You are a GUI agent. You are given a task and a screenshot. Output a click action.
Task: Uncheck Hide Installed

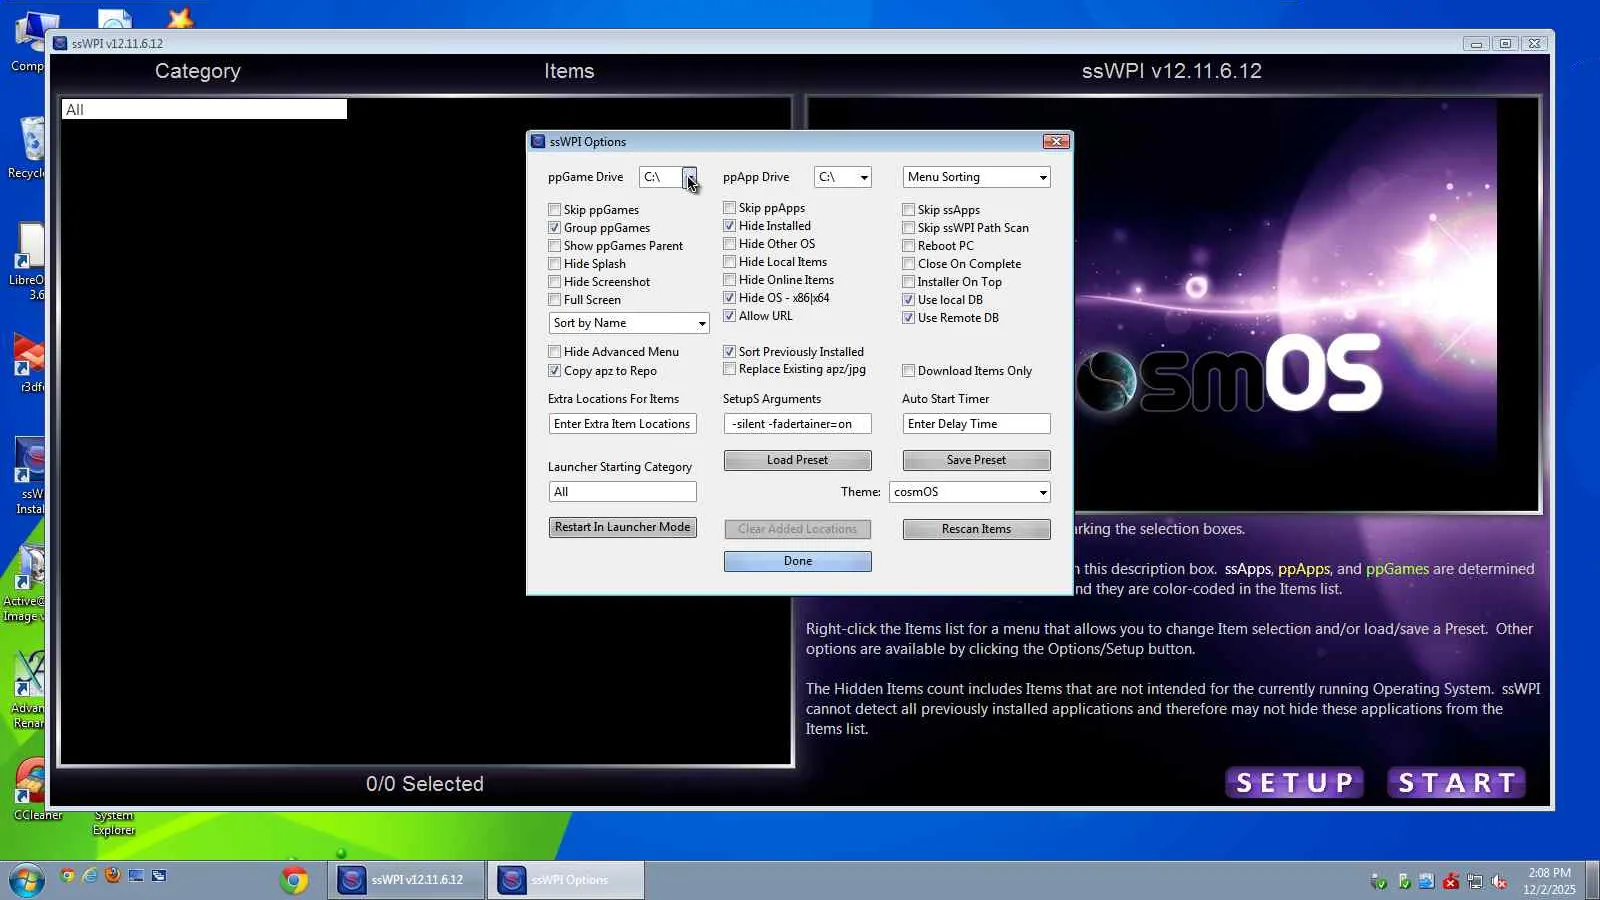729,226
